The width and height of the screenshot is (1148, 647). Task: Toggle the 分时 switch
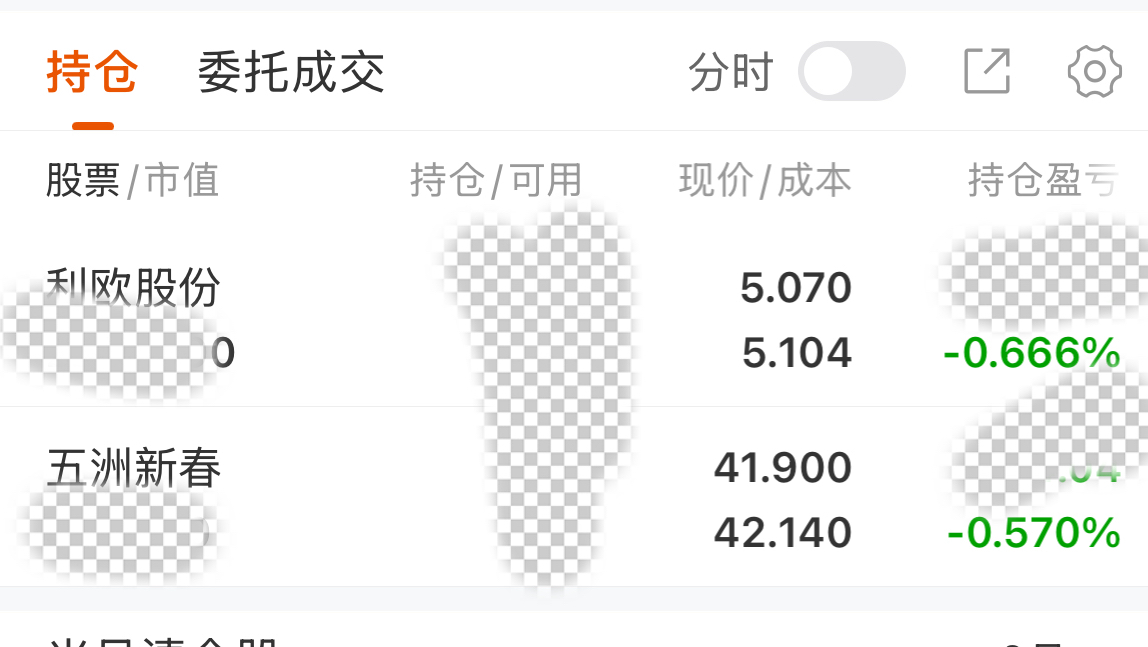(x=851, y=71)
